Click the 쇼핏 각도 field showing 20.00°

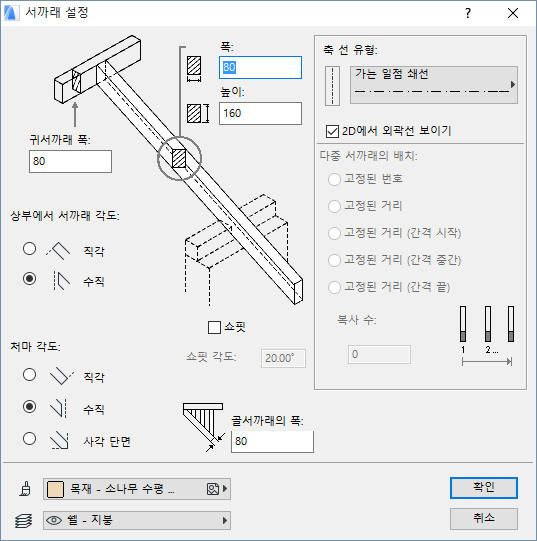[x=283, y=358]
